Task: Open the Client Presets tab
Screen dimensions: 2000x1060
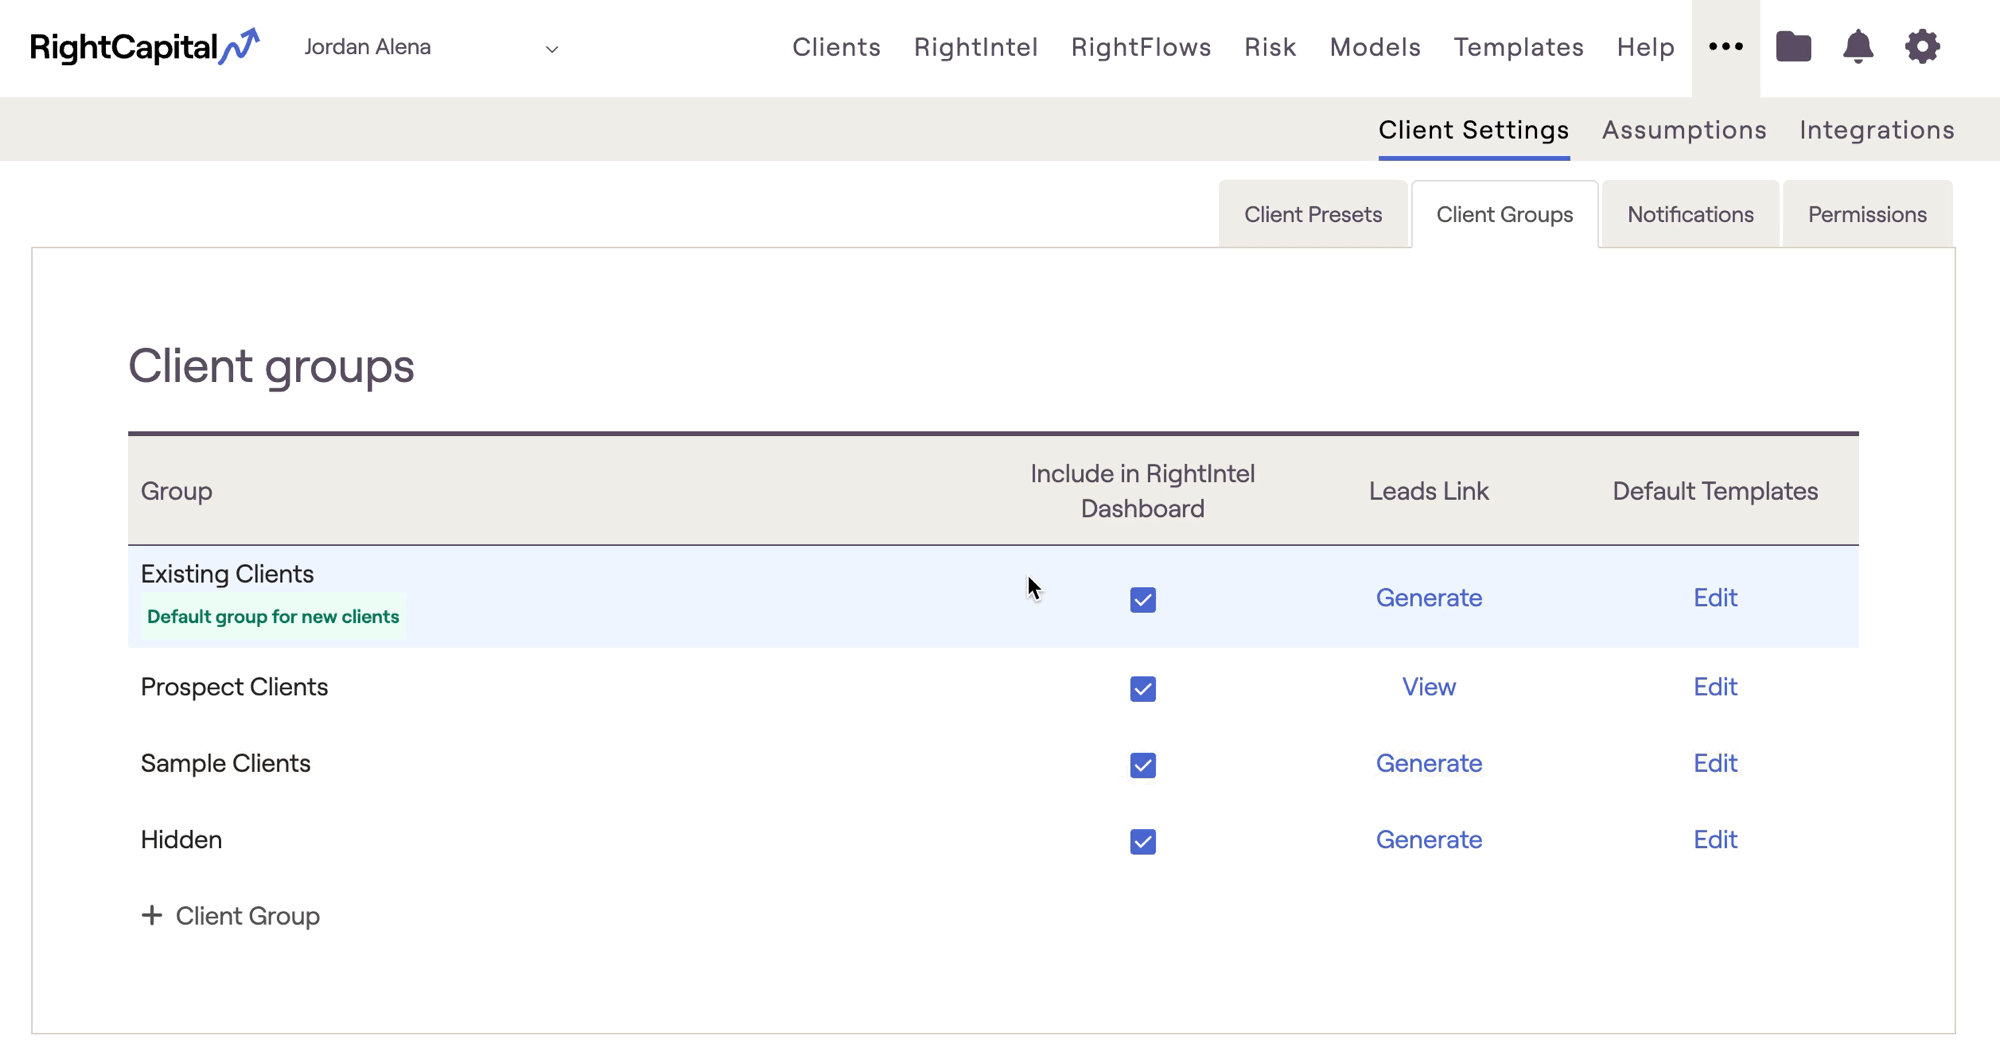Action: (x=1313, y=214)
